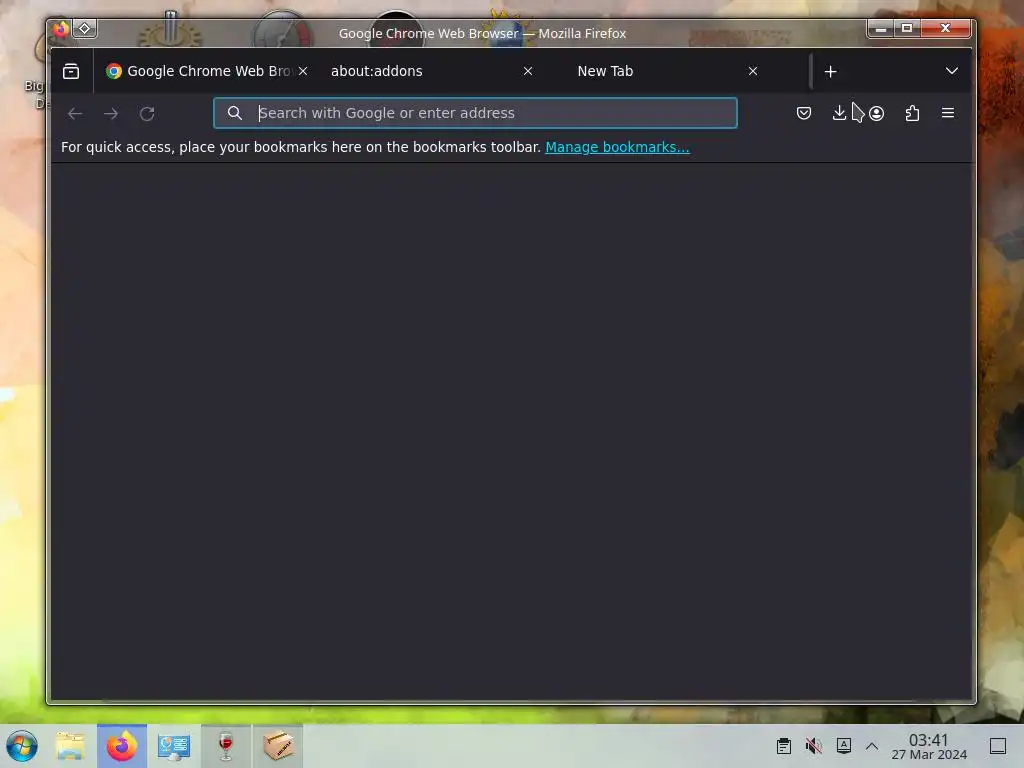Close the Google Chrome Web Browser tab
Viewport: 1024px width, 768px height.
303,71
